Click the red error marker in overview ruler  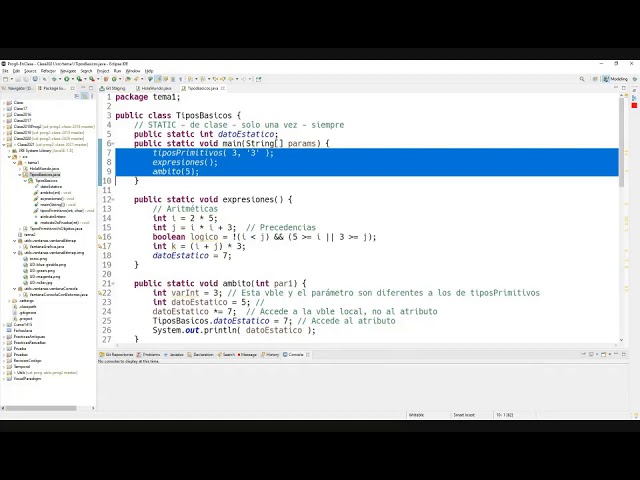coord(634,106)
